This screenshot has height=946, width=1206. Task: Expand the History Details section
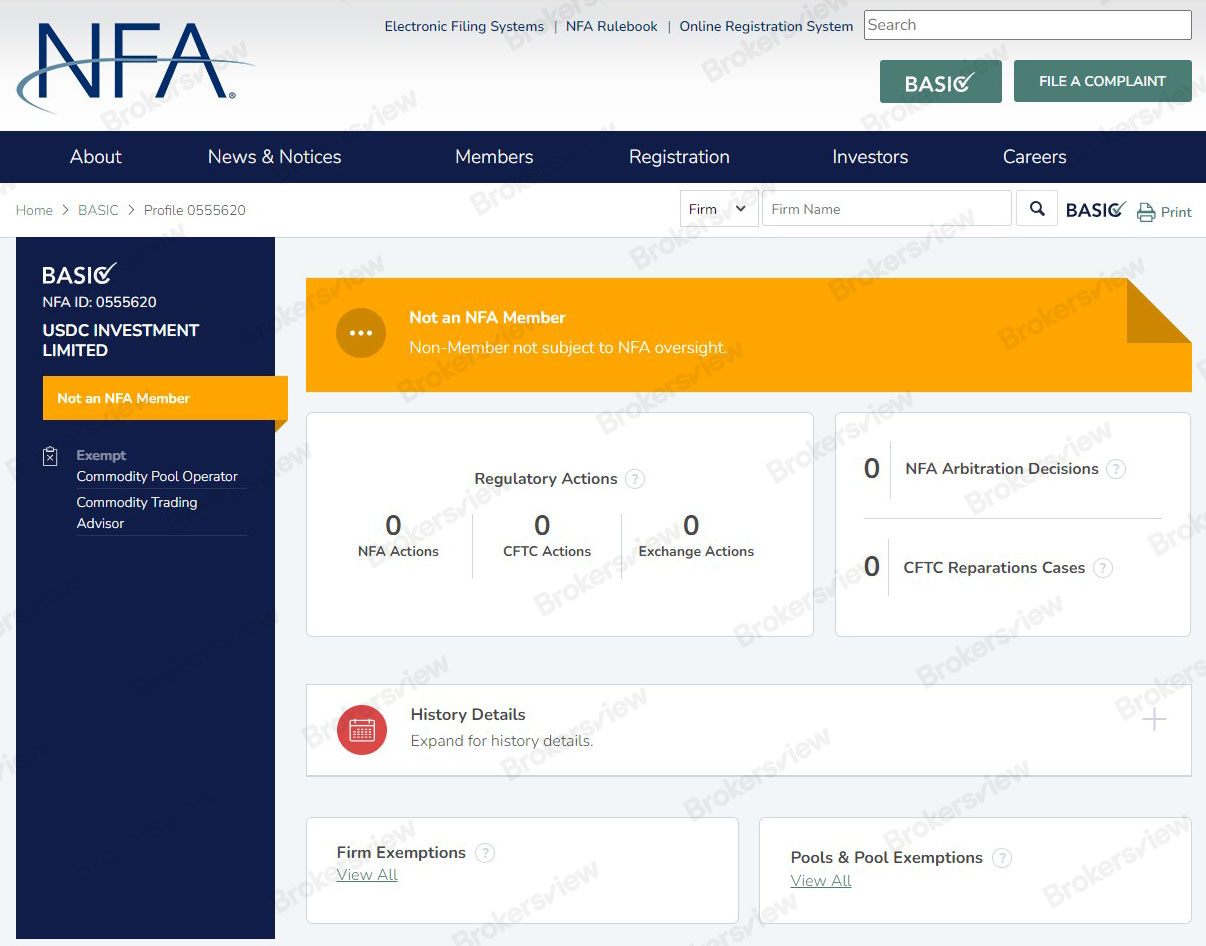1154,719
